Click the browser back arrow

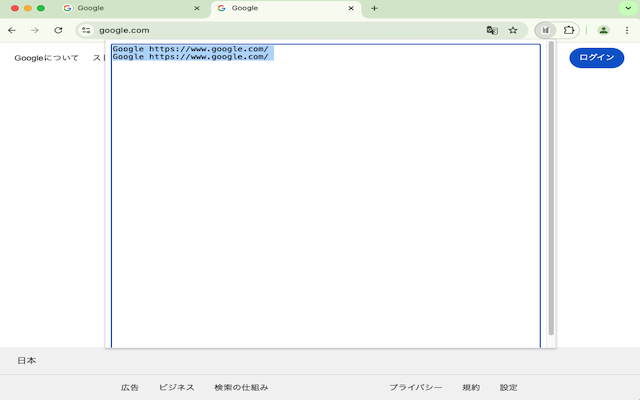pyautogui.click(x=12, y=30)
